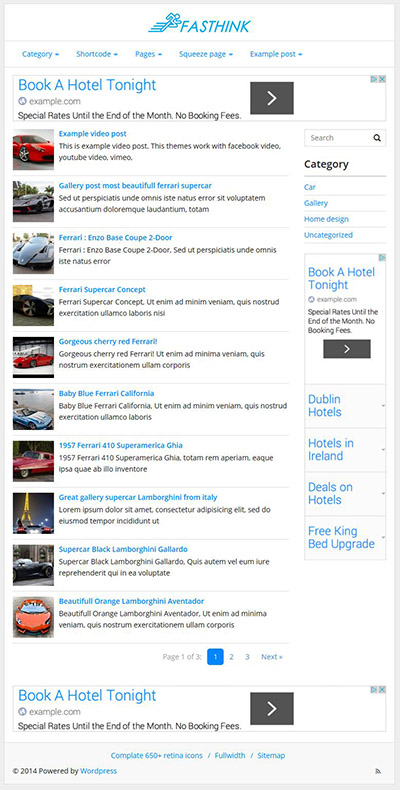Go to pagination page 2
This screenshot has width=400, height=790.
point(231,657)
